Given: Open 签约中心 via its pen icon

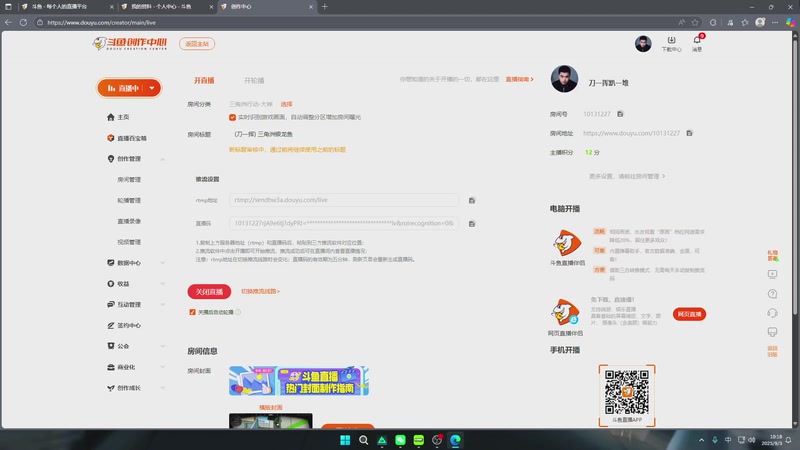Looking at the screenshot, I should (111, 325).
